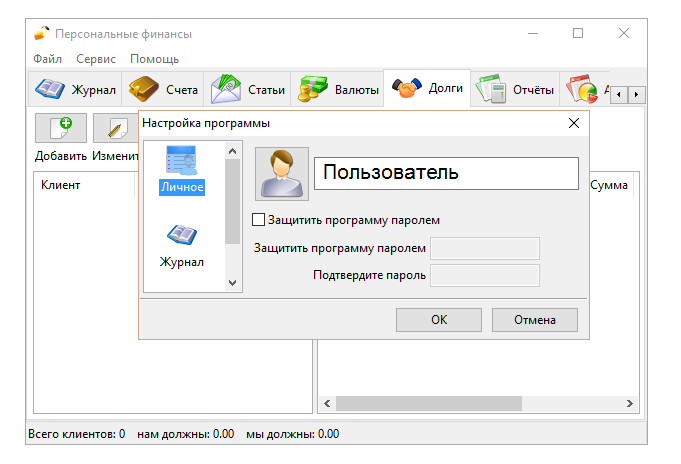Click the horizontal scrollbar thumb in table

[x=429, y=404]
